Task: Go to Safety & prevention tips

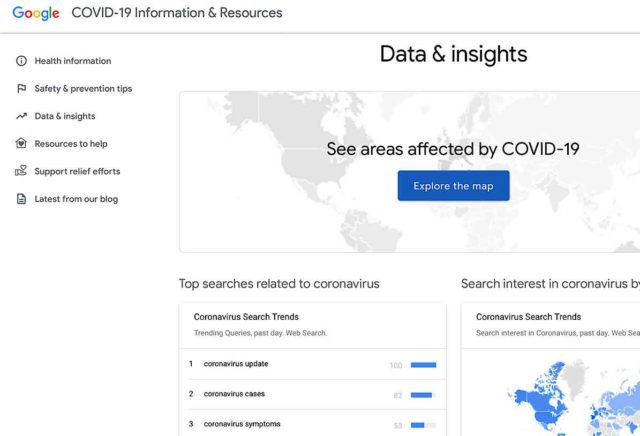Action: [83, 89]
